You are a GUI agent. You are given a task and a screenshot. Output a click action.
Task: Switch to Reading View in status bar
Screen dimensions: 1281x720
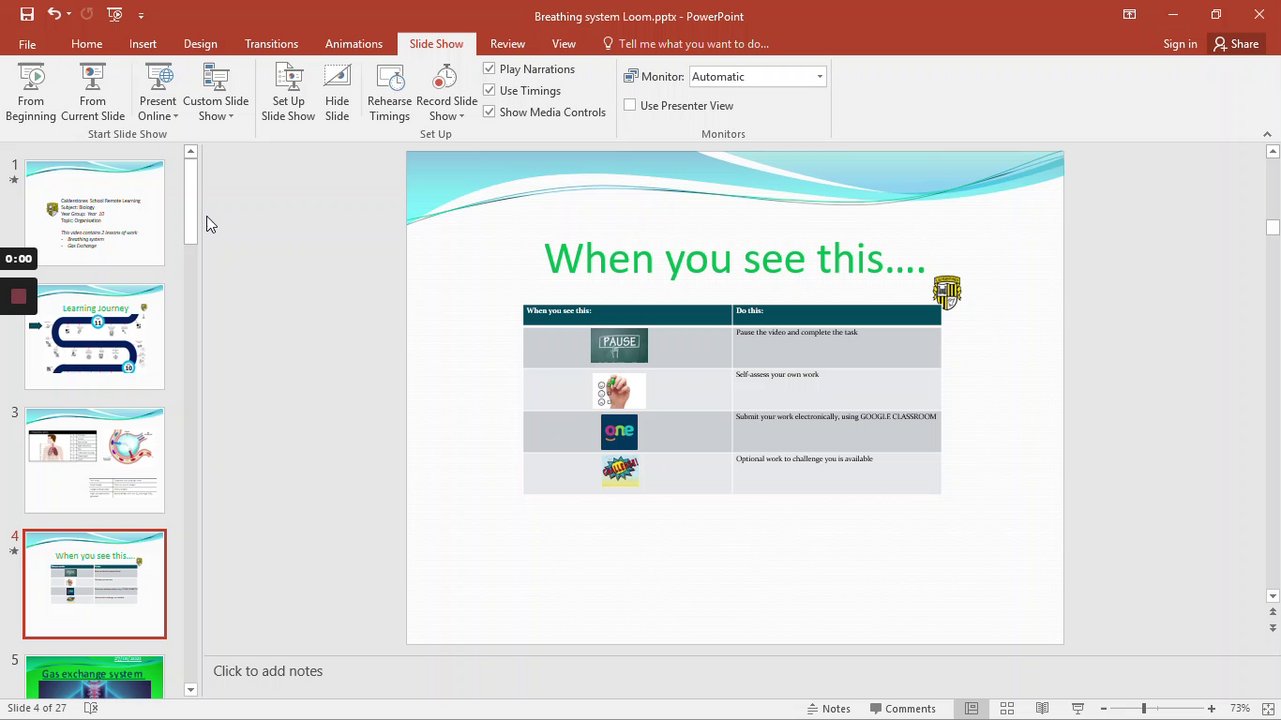pyautogui.click(x=1042, y=708)
